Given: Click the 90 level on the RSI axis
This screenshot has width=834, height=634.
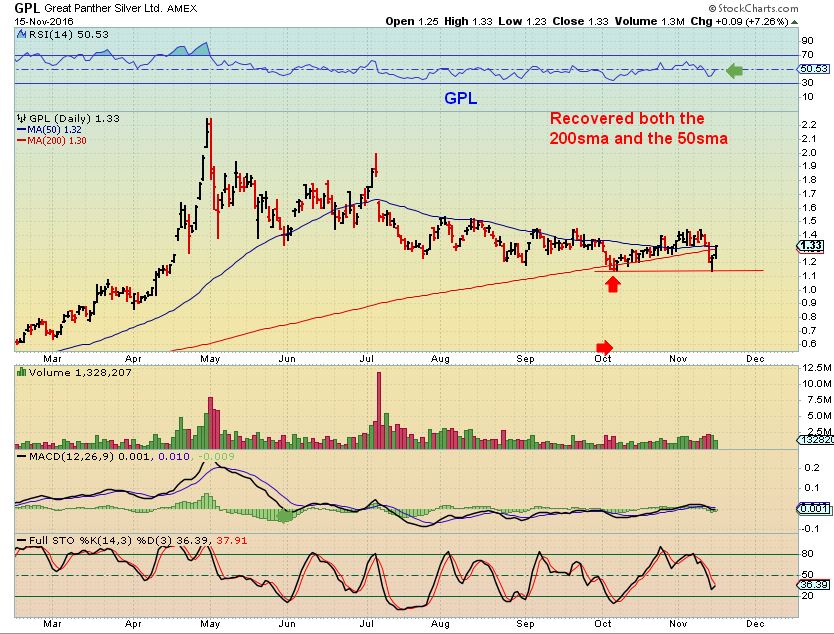Looking at the screenshot, I should point(807,40).
